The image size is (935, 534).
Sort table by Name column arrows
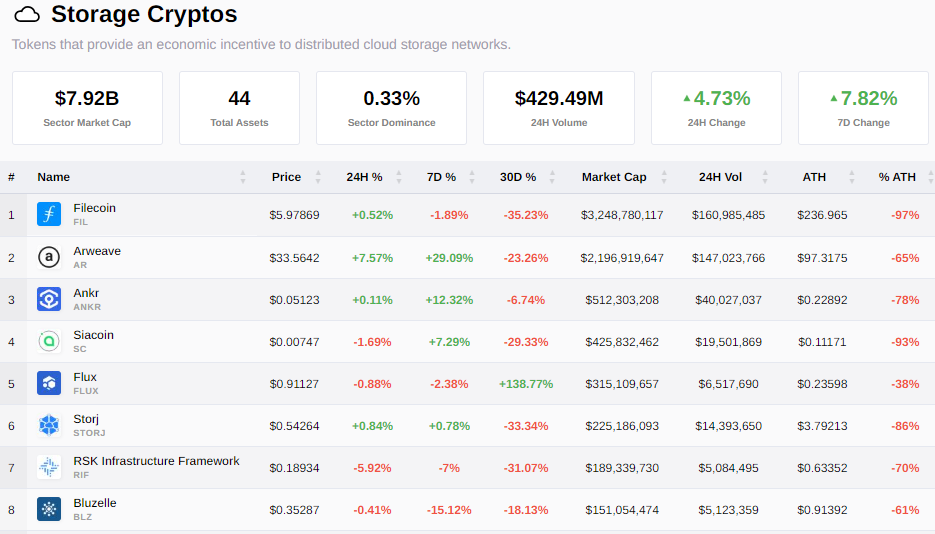point(243,177)
